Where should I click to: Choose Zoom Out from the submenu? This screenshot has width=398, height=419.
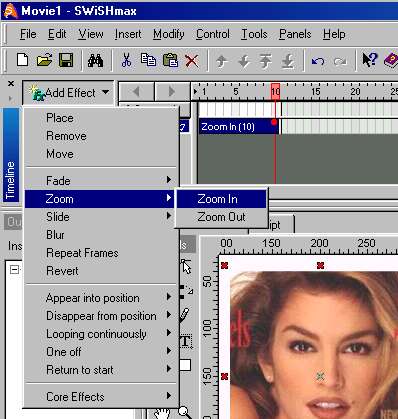tap(222, 217)
